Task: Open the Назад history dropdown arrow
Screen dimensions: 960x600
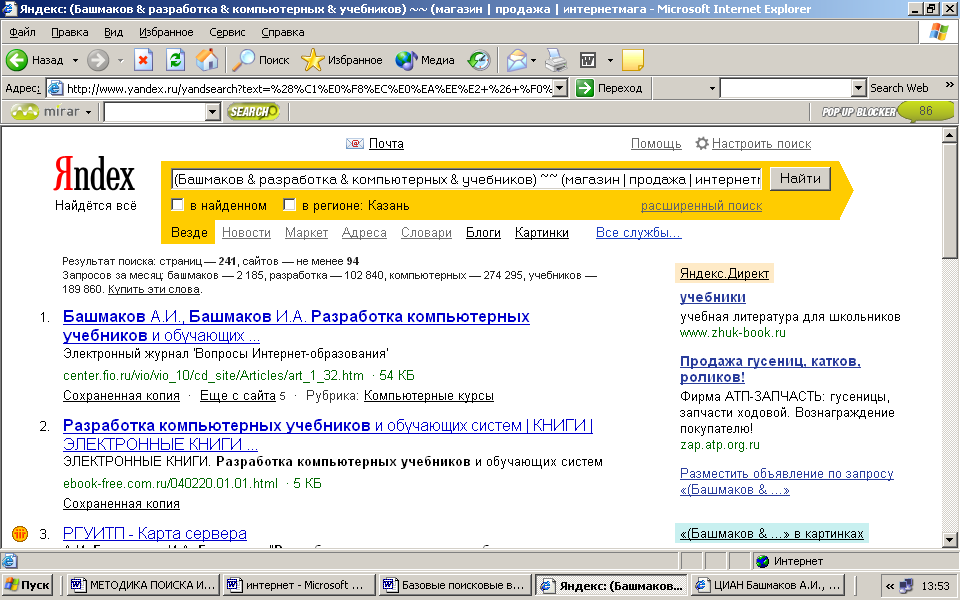Action: (75, 61)
